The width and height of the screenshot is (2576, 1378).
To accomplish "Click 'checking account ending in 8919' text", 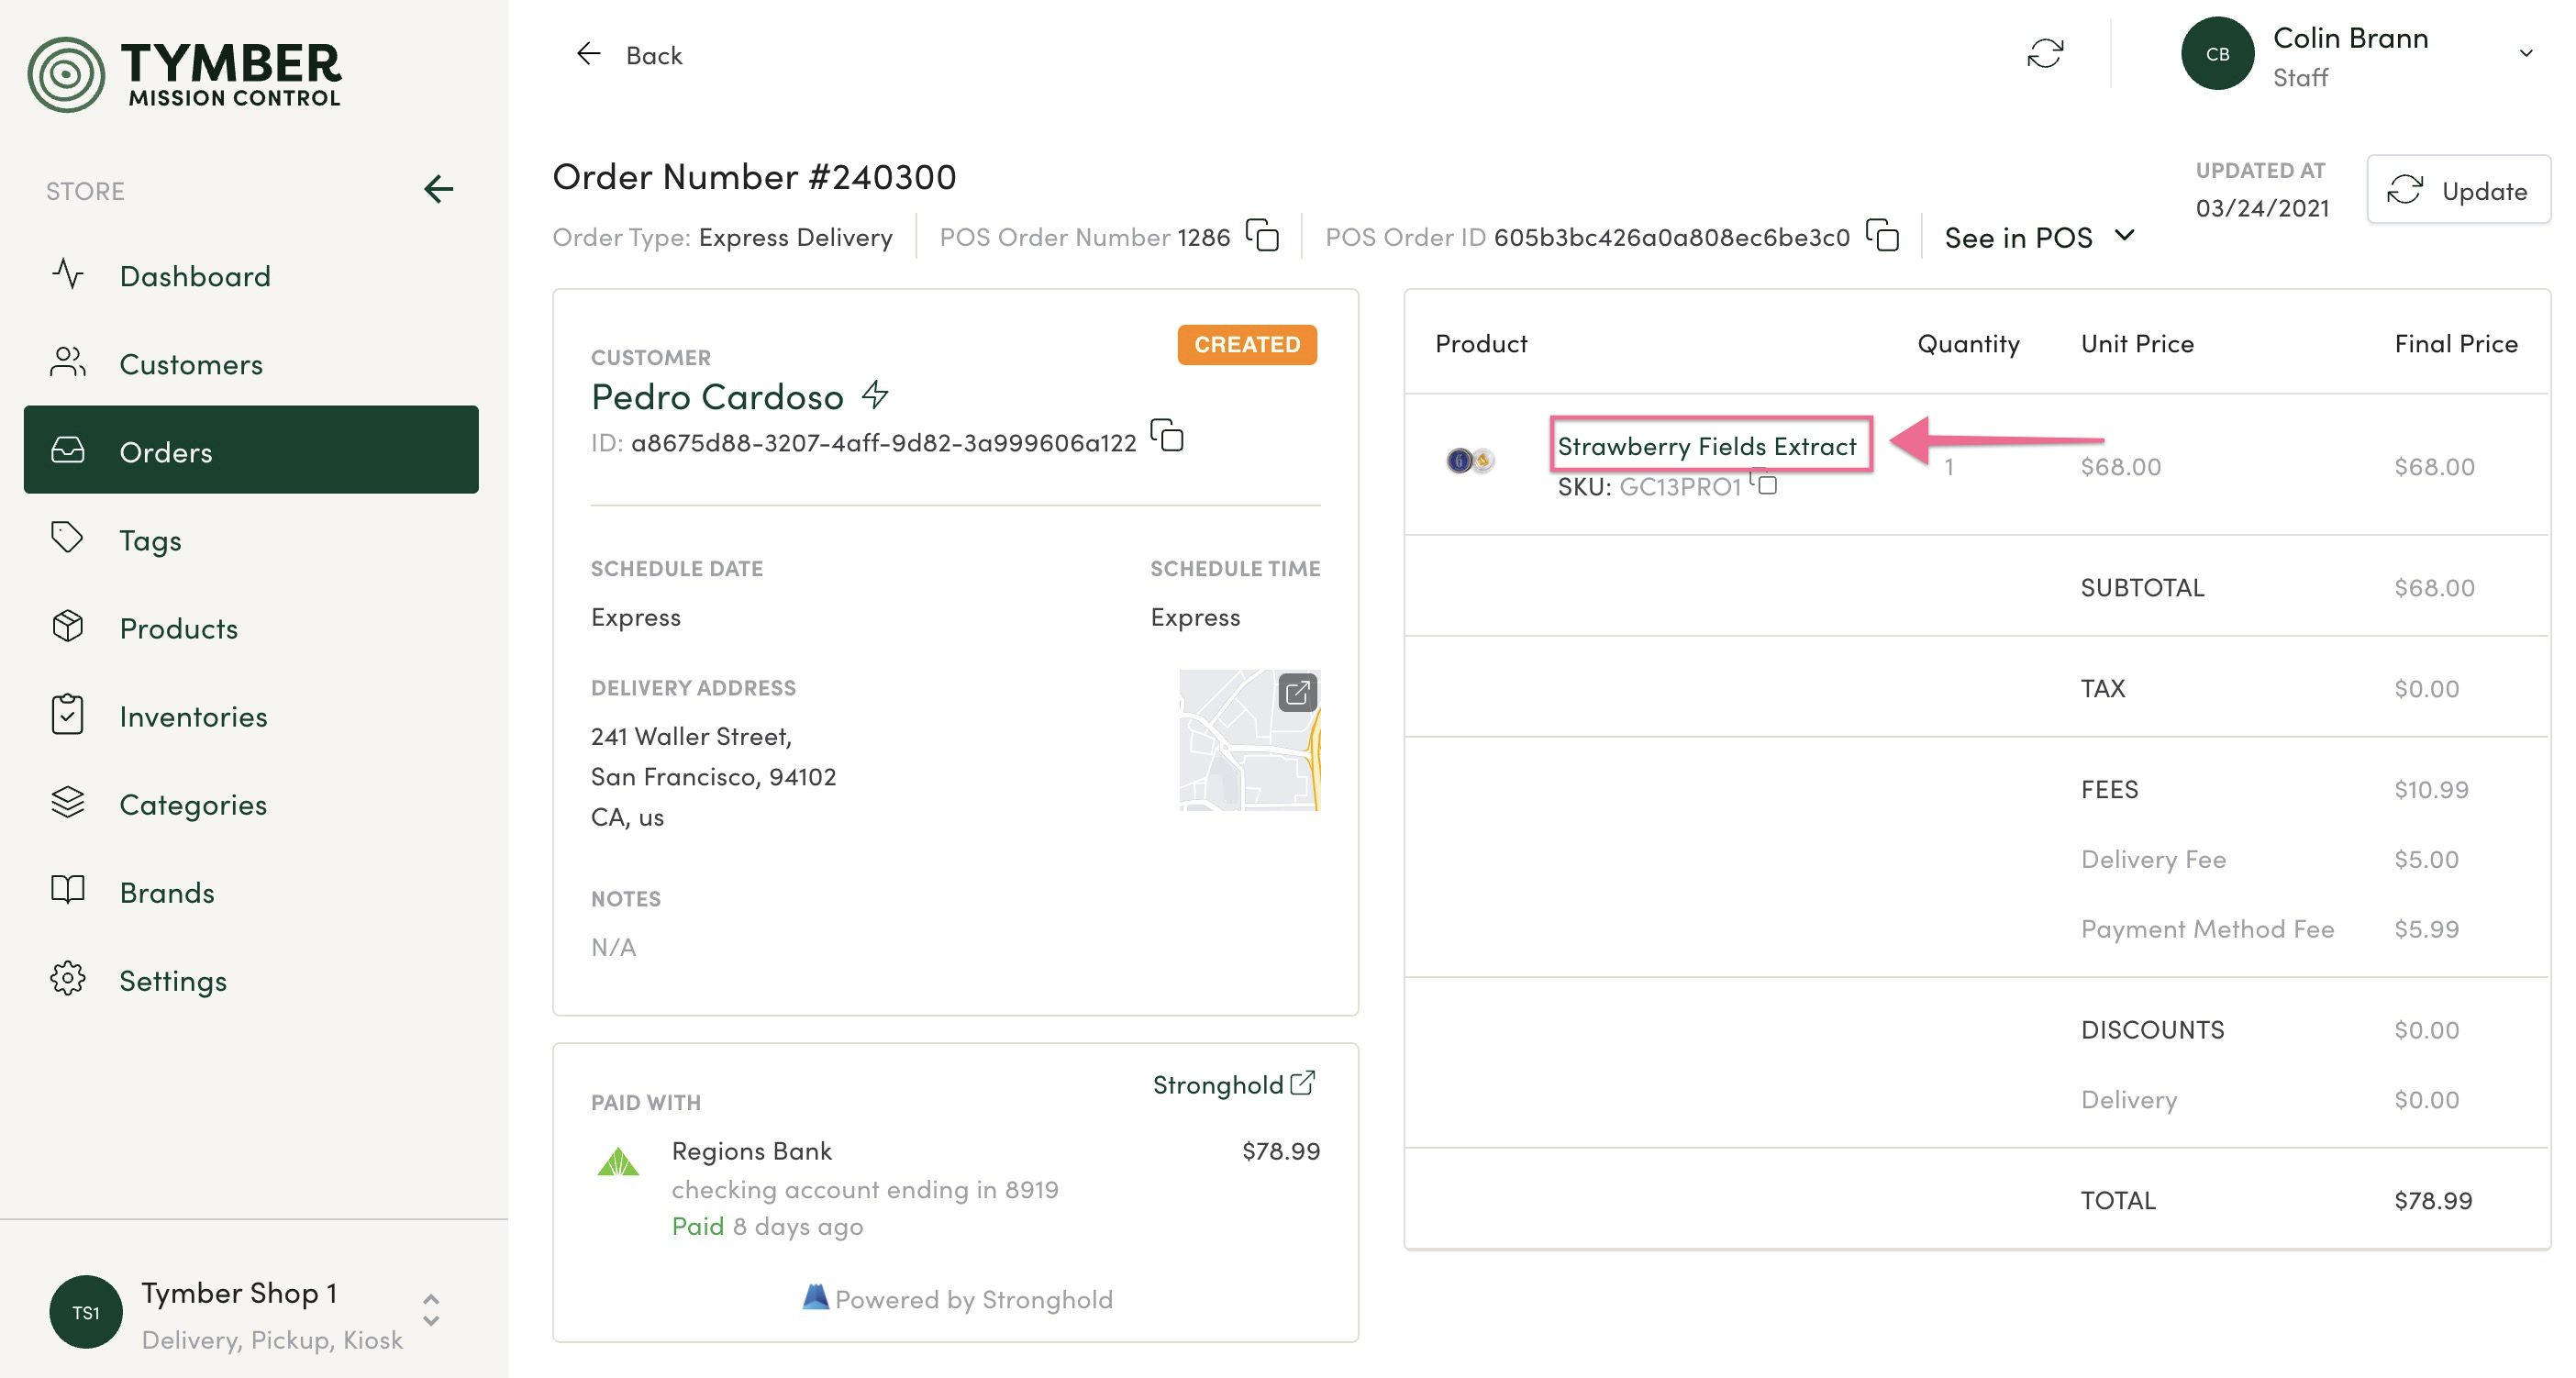I will [864, 1188].
